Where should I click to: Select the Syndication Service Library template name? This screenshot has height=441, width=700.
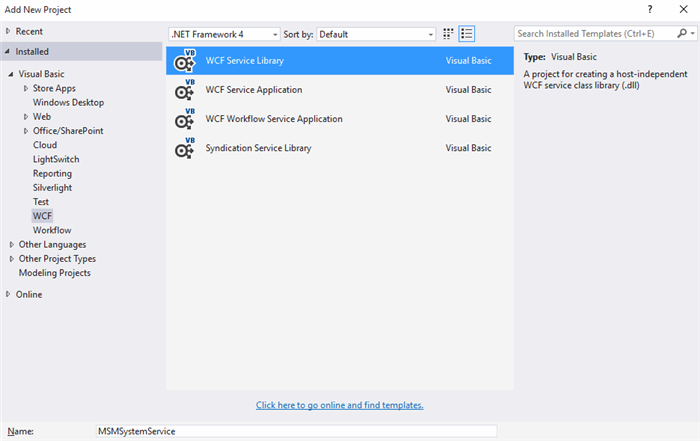point(258,148)
